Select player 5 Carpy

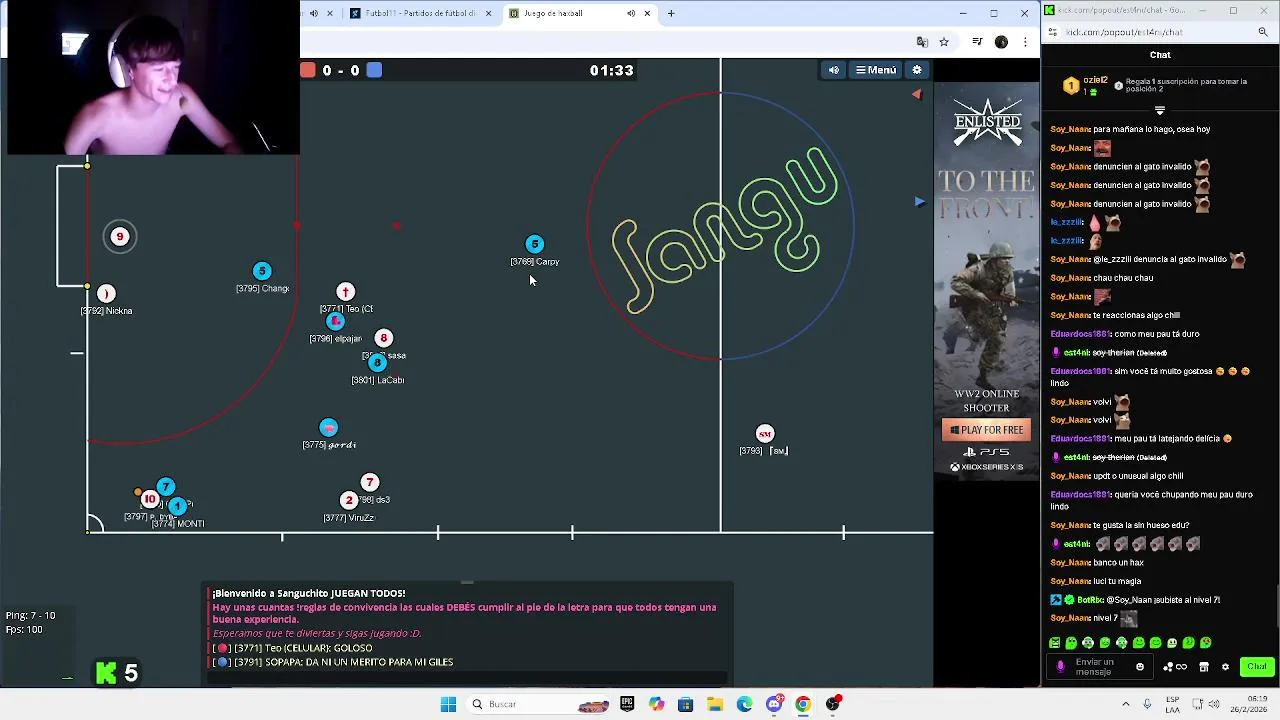click(x=534, y=244)
